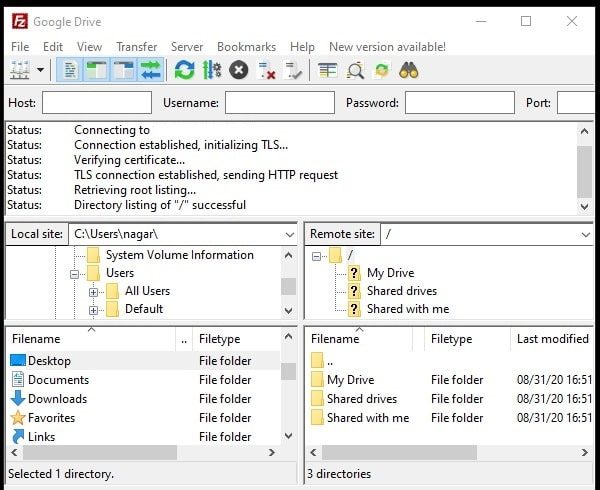This screenshot has width=600, height=490.
Task: Sort remote list by Filetype header
Action: [467, 339]
